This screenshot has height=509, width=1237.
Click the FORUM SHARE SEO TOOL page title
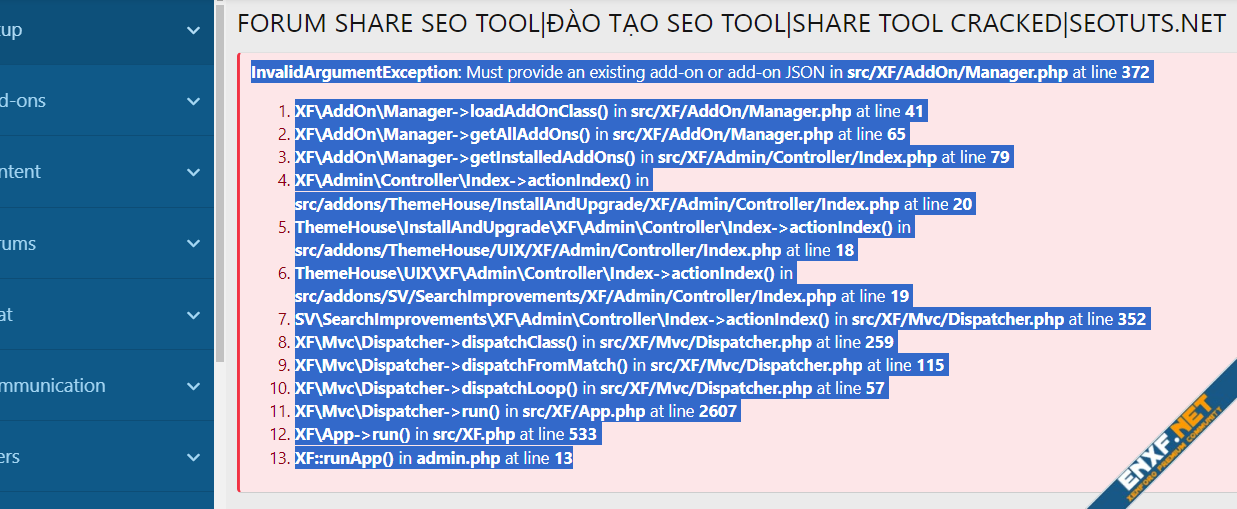[x=731, y=23]
